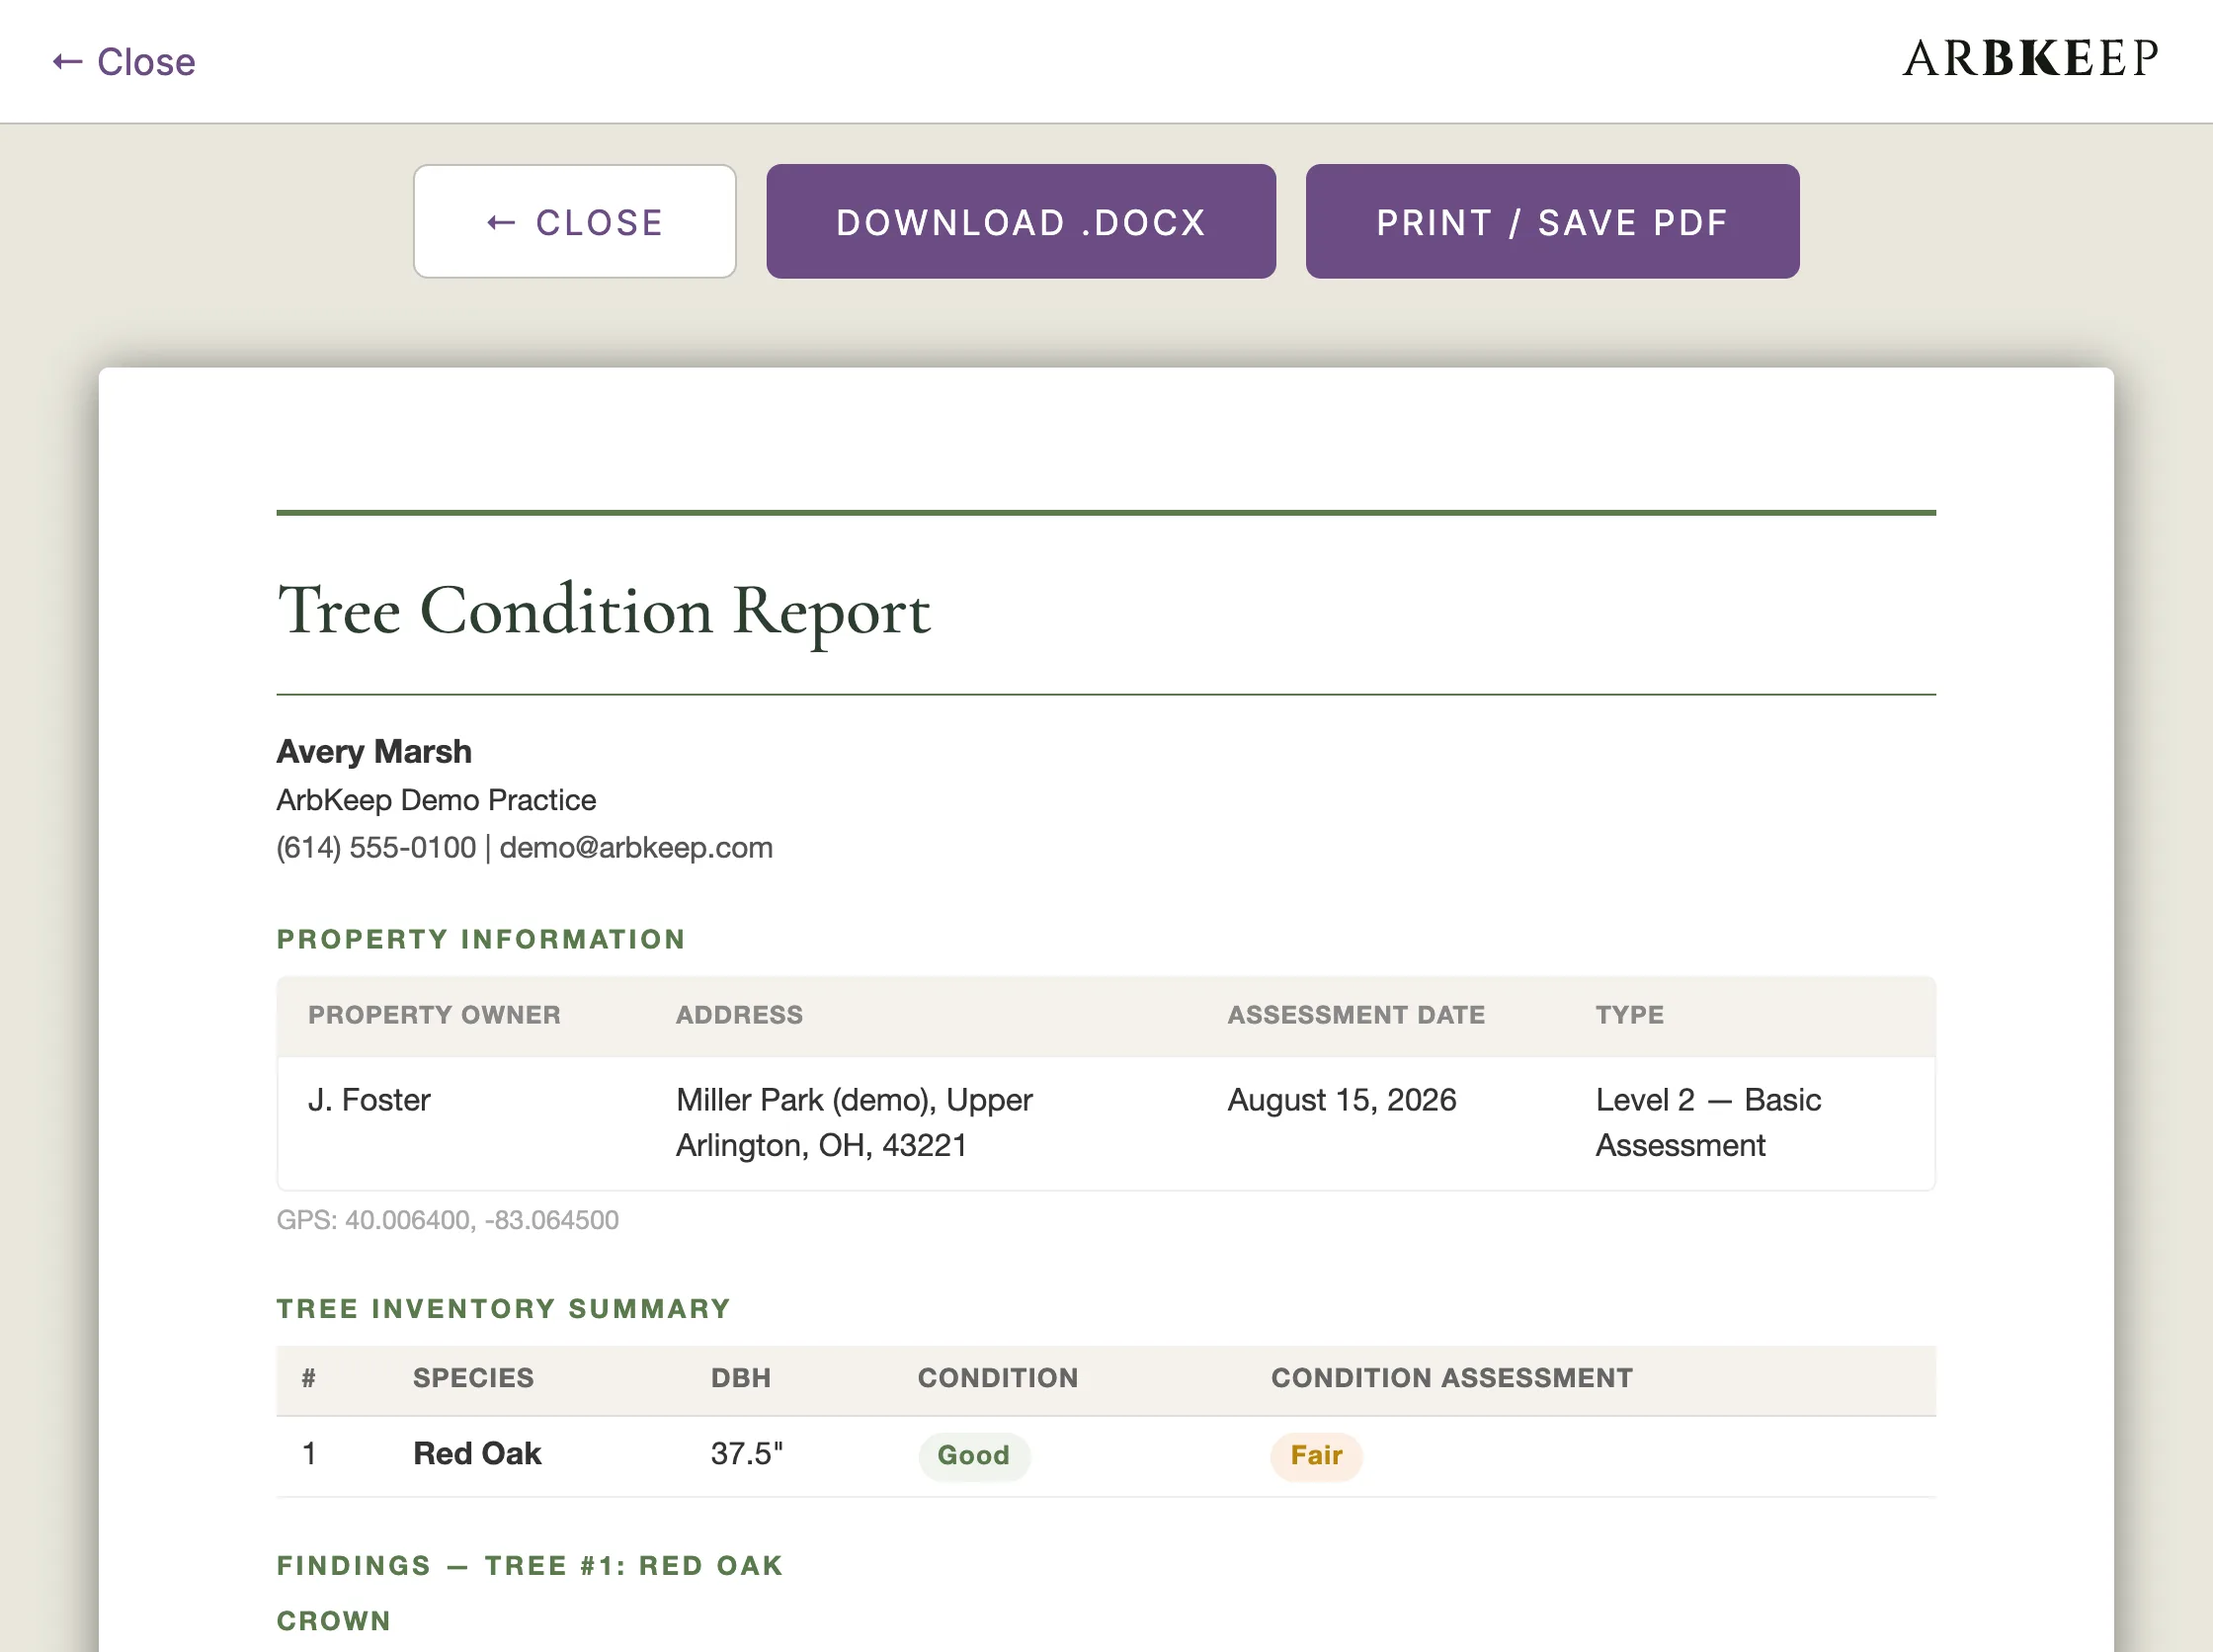The width and height of the screenshot is (2213, 1652).
Task: Click the GPS coordinates line
Action: point(448,1220)
